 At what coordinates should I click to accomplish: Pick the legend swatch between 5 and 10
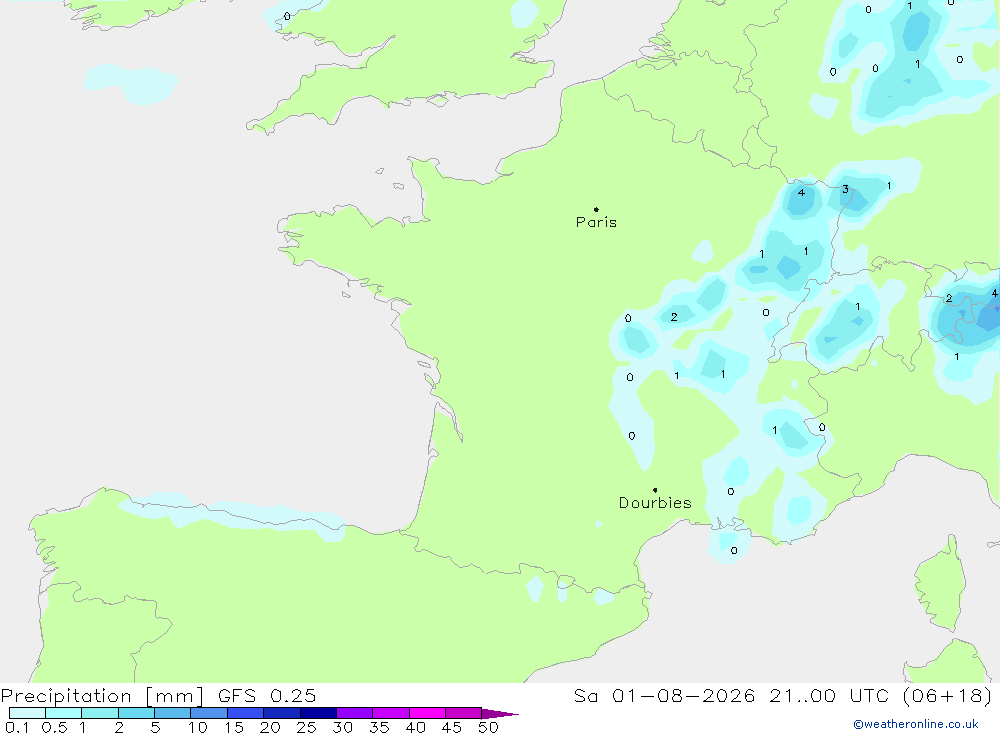click(x=172, y=713)
